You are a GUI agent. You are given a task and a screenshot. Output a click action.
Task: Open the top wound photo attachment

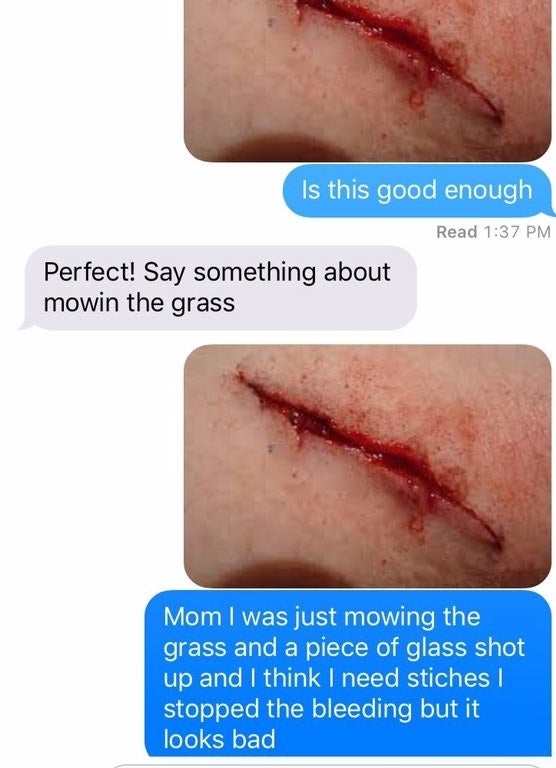[x=367, y=80]
